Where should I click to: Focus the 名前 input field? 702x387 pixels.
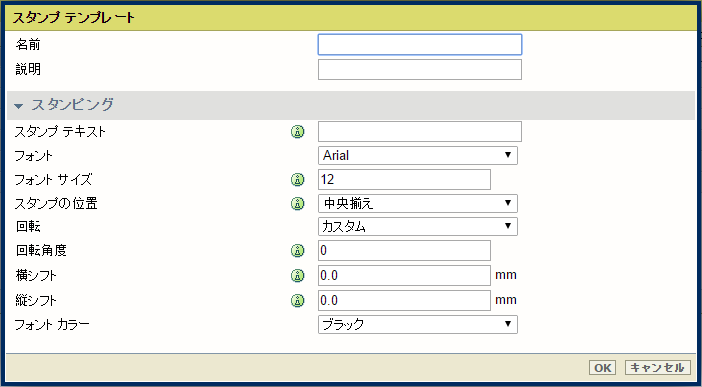click(x=419, y=45)
